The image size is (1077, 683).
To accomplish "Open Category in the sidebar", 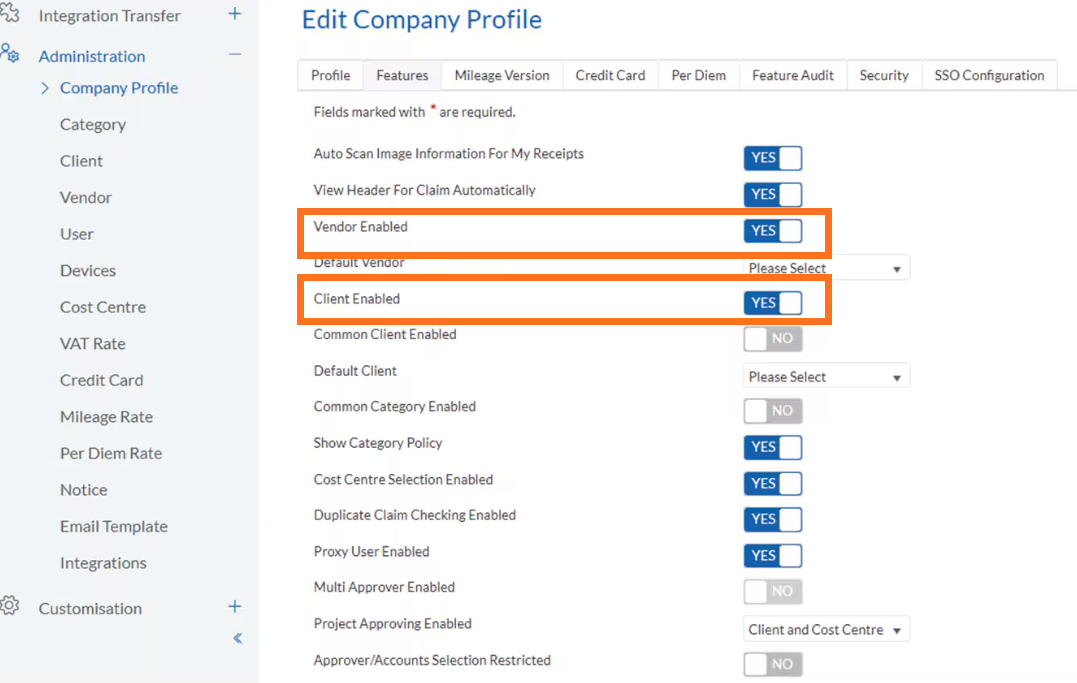I will tap(93, 125).
